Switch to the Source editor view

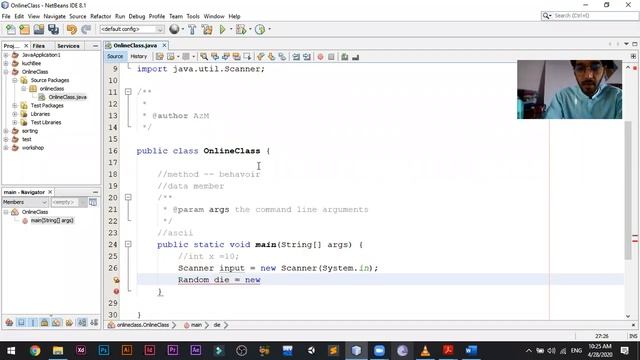click(115, 56)
